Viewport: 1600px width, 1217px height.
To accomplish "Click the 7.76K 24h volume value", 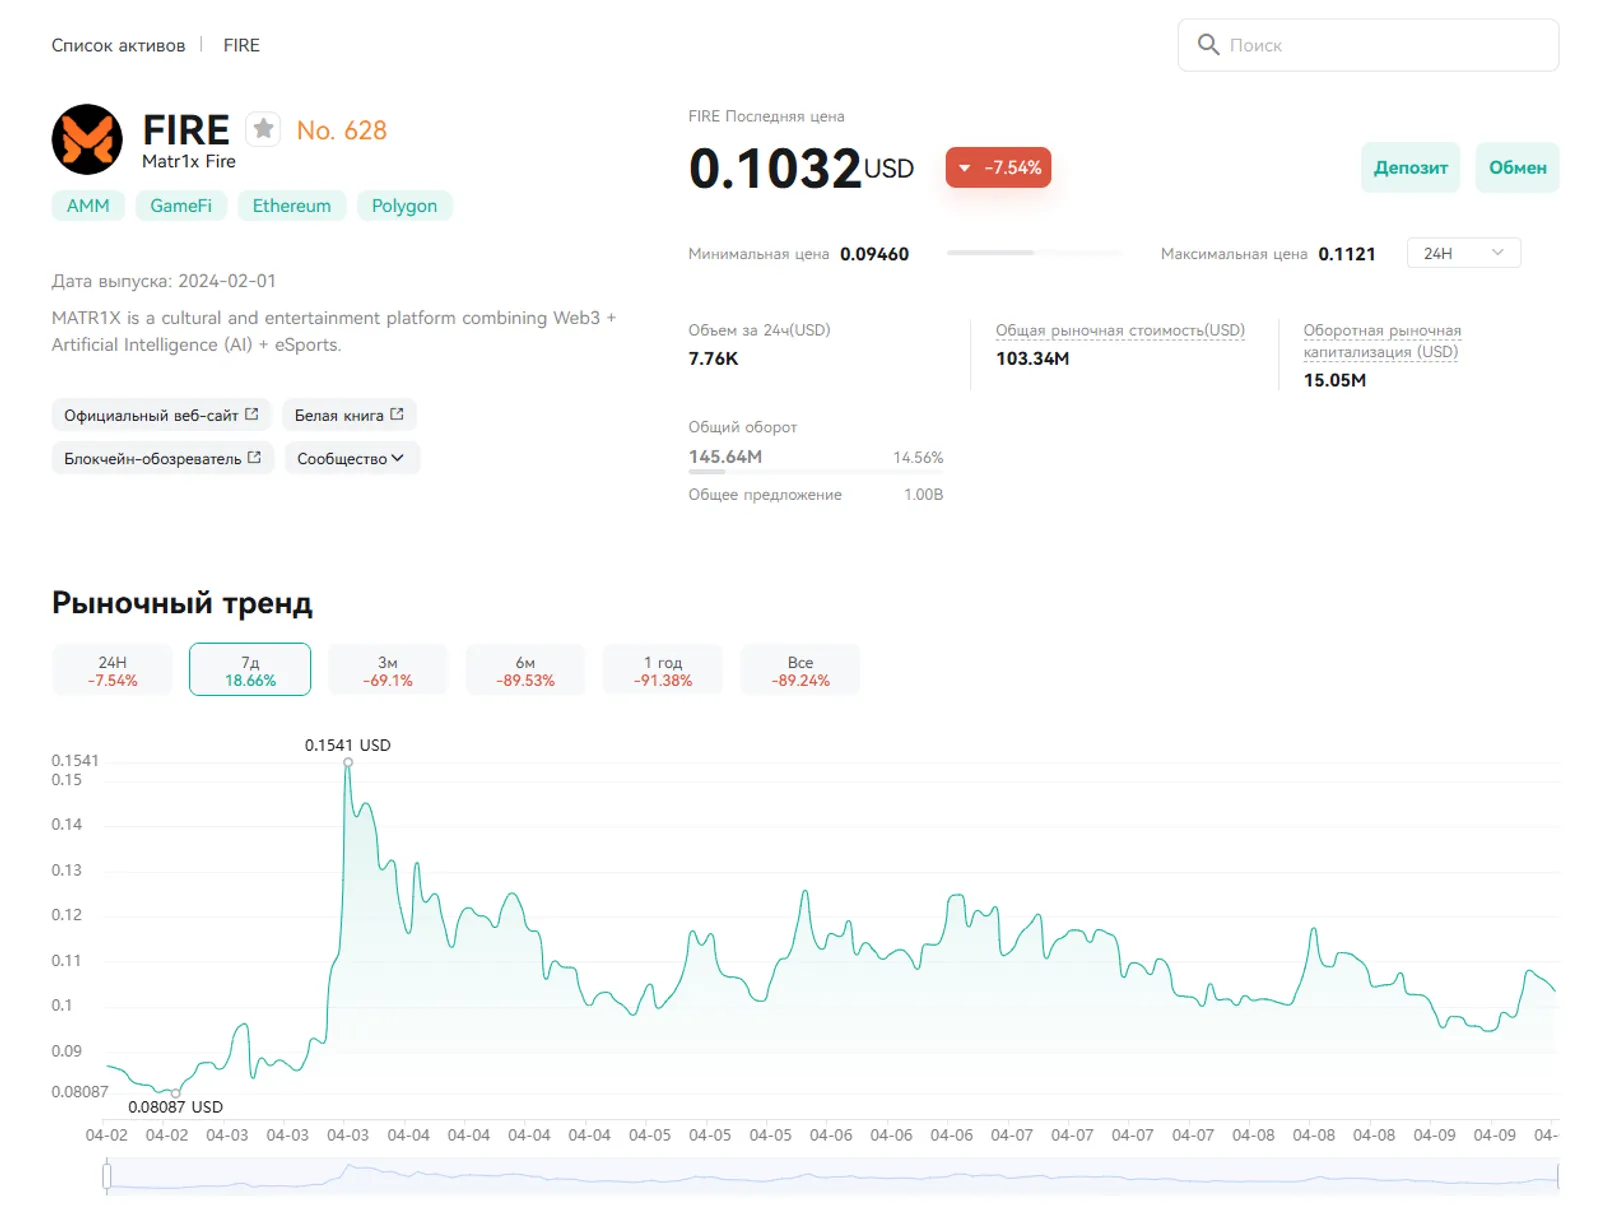I will (x=713, y=358).
